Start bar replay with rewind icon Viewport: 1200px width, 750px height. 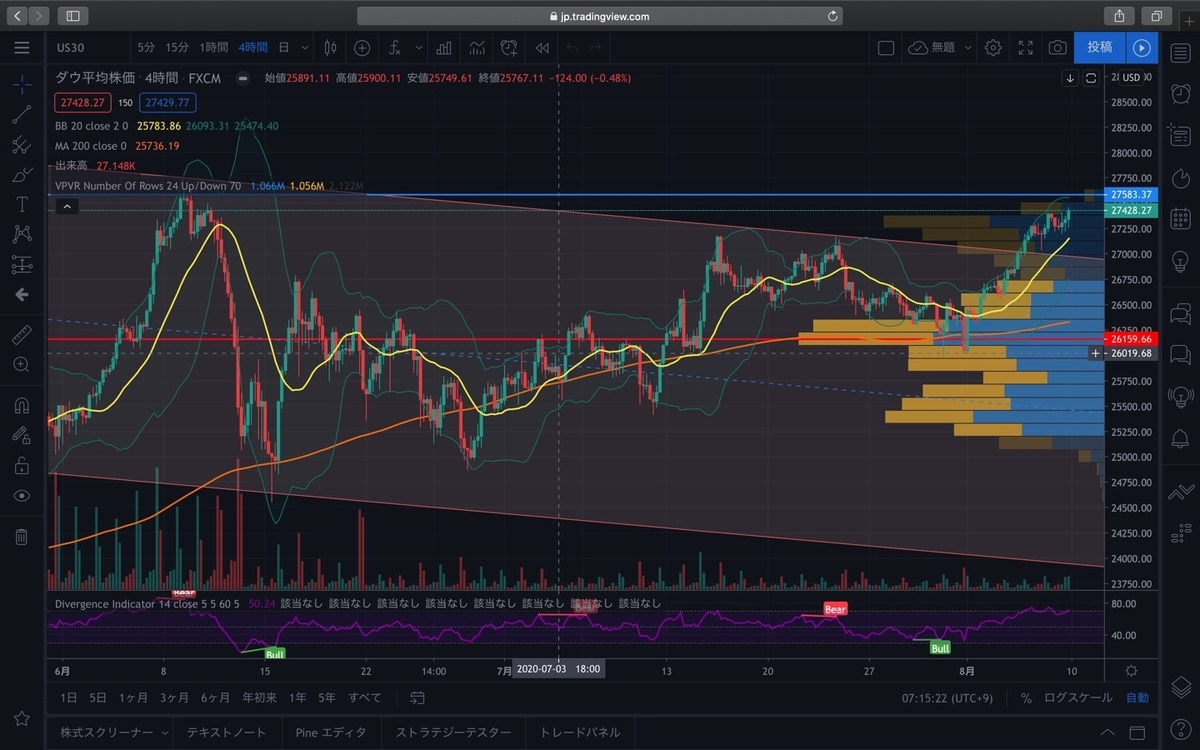click(542, 47)
